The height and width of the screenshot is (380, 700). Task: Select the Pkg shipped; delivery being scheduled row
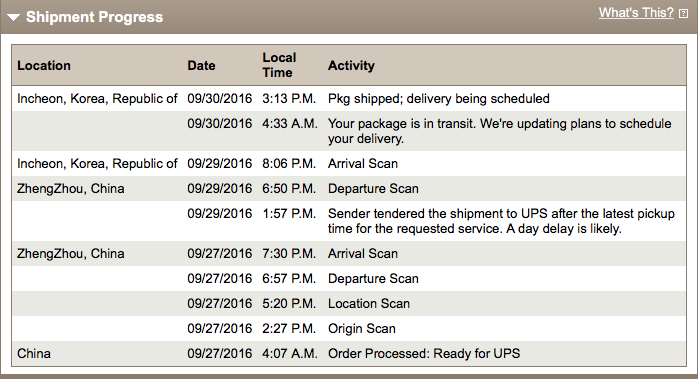coord(349,99)
